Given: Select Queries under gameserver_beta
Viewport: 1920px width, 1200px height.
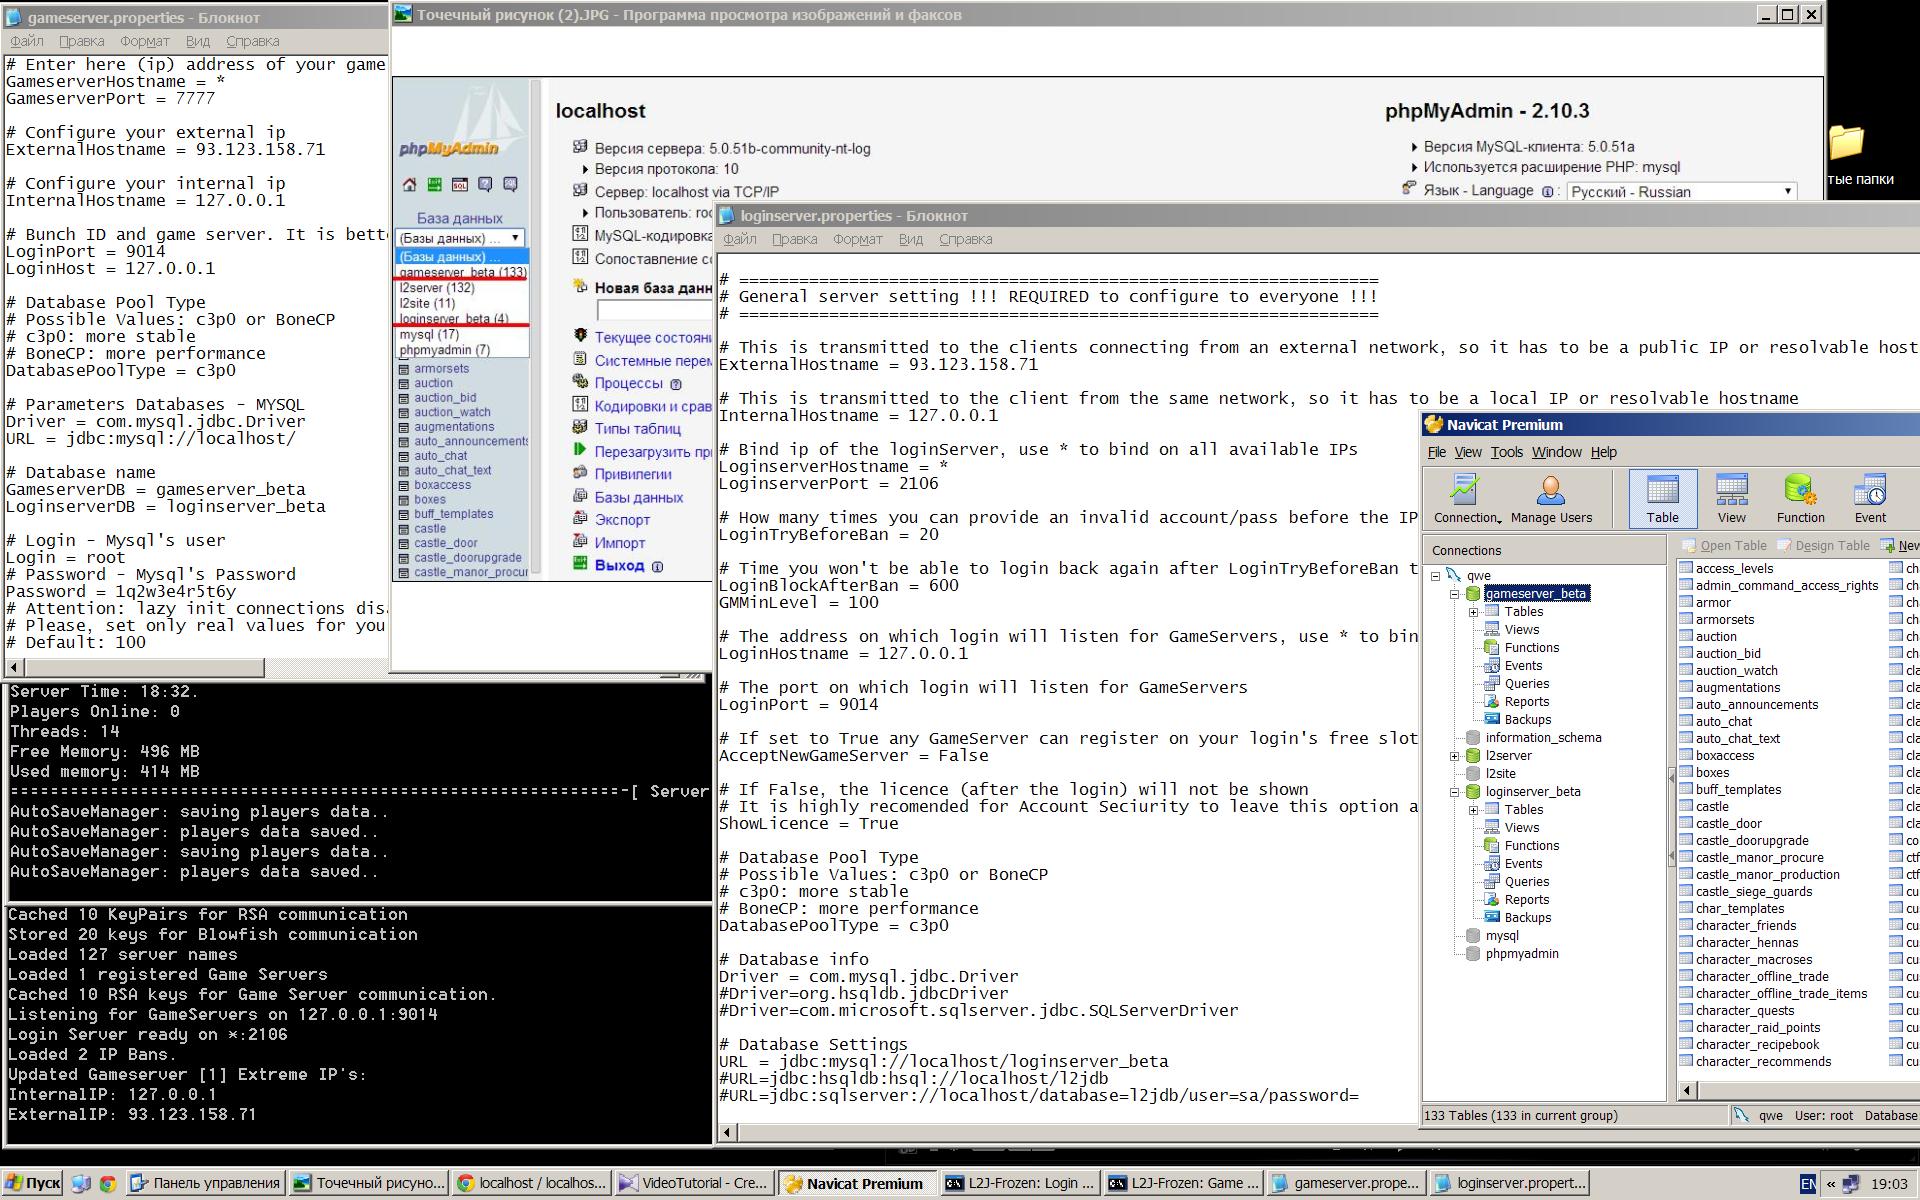Looking at the screenshot, I should 1526,684.
